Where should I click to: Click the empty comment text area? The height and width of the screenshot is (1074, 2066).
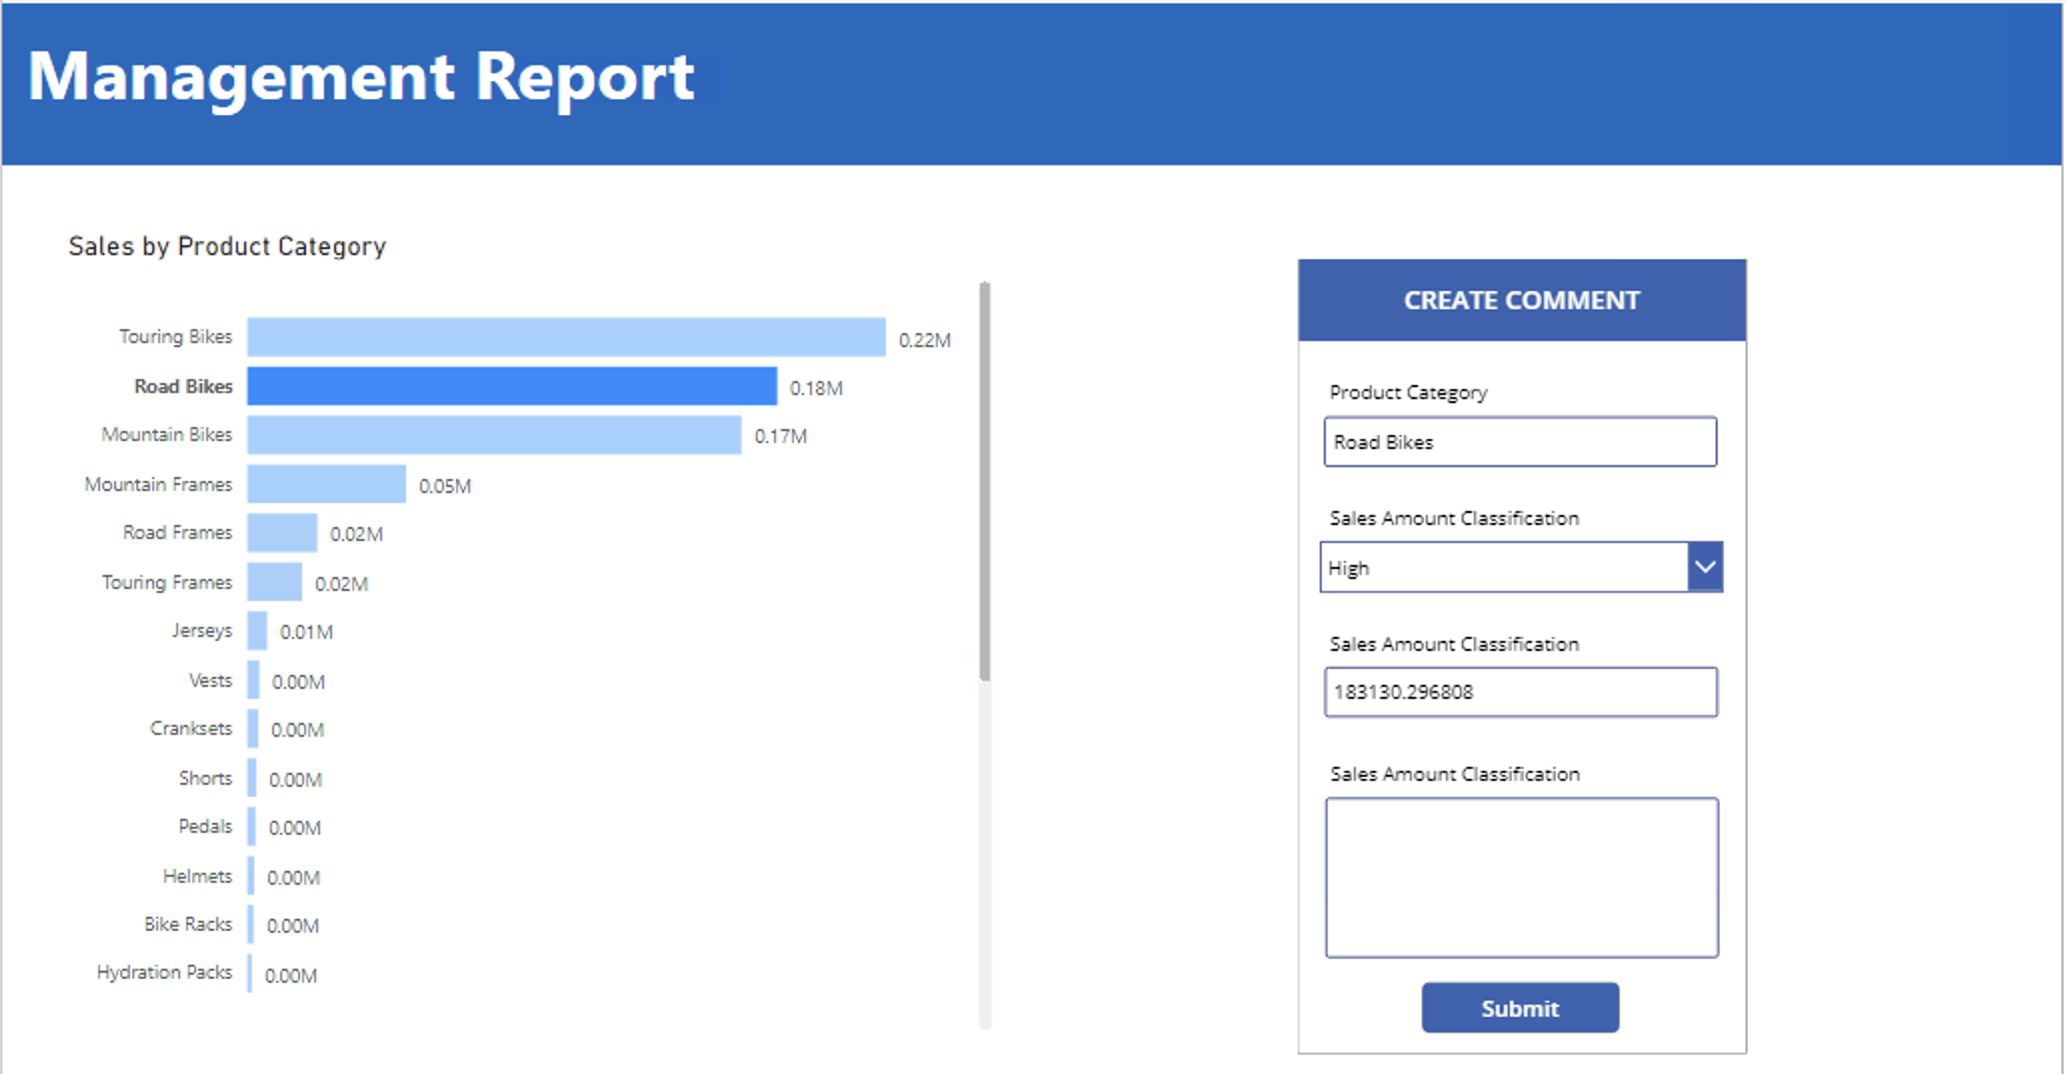click(1520, 877)
